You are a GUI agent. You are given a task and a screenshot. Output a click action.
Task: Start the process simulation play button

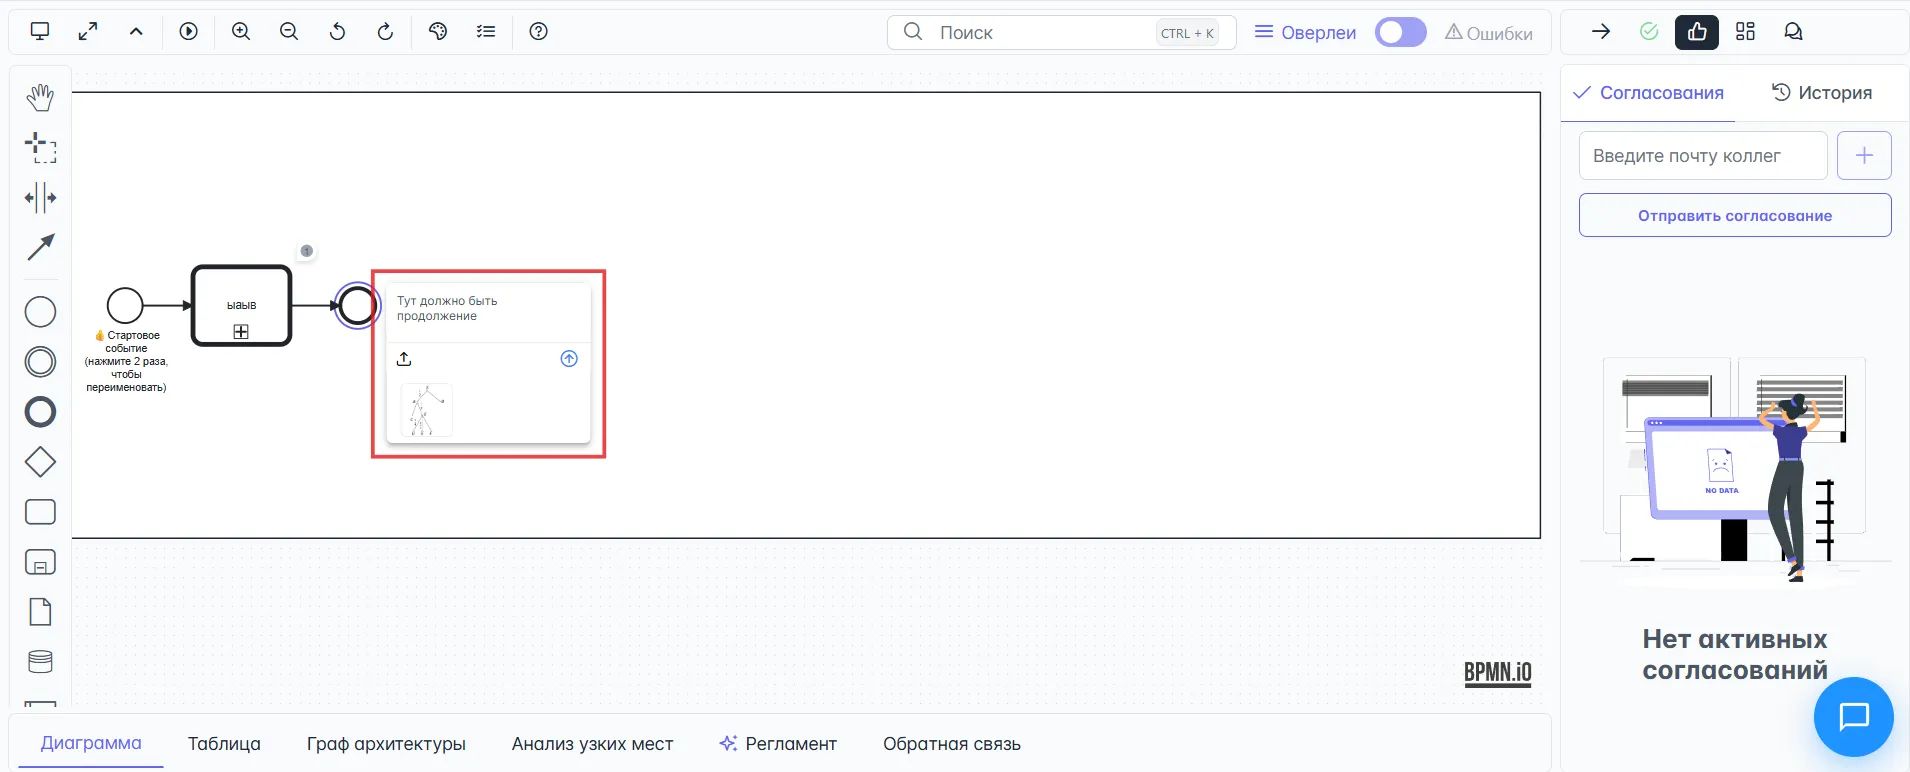pyautogui.click(x=188, y=32)
